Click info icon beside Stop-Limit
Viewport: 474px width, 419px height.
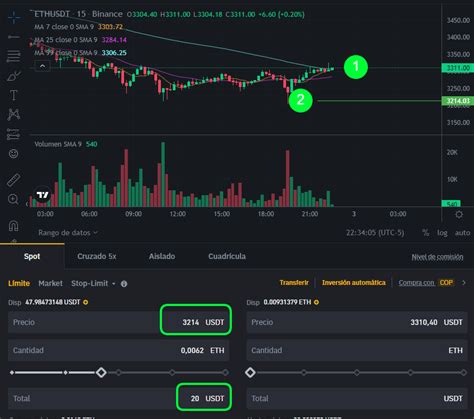click(x=124, y=284)
